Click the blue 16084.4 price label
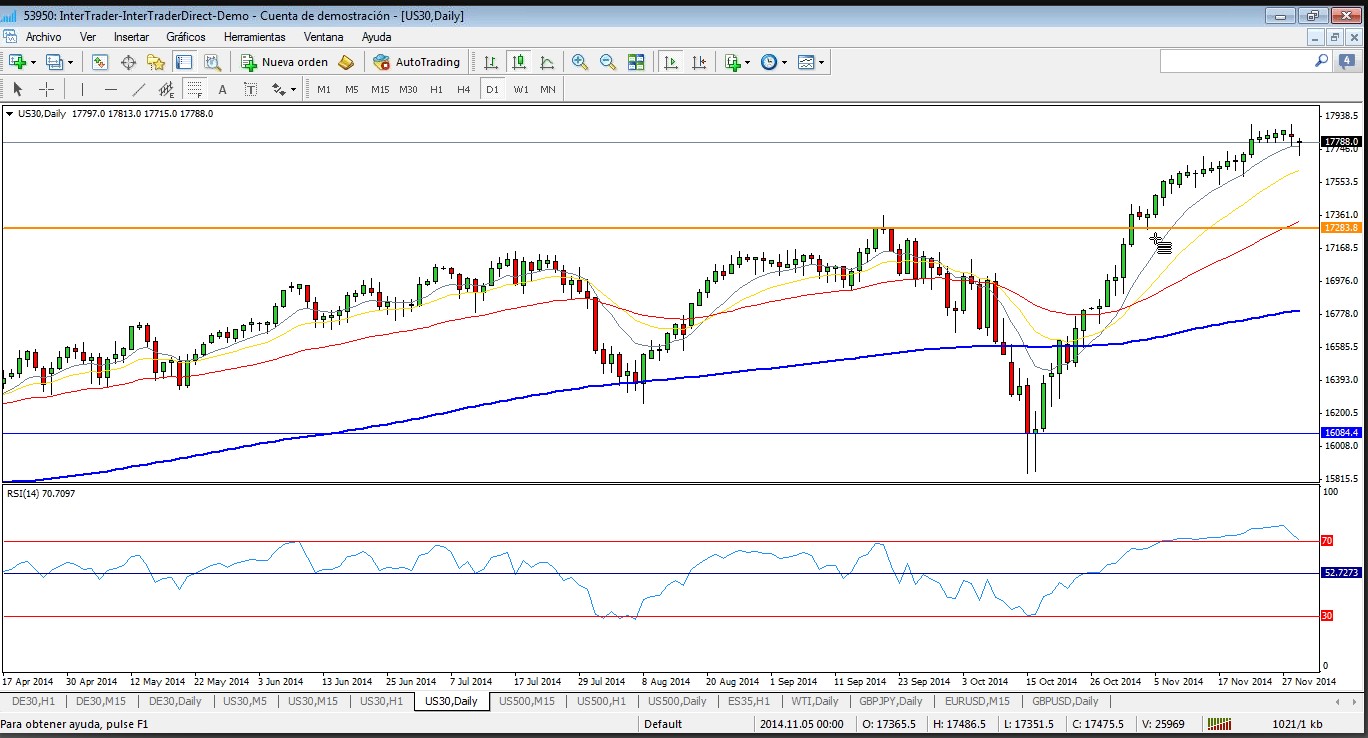Image resolution: width=1368 pixels, height=738 pixels. point(1341,433)
